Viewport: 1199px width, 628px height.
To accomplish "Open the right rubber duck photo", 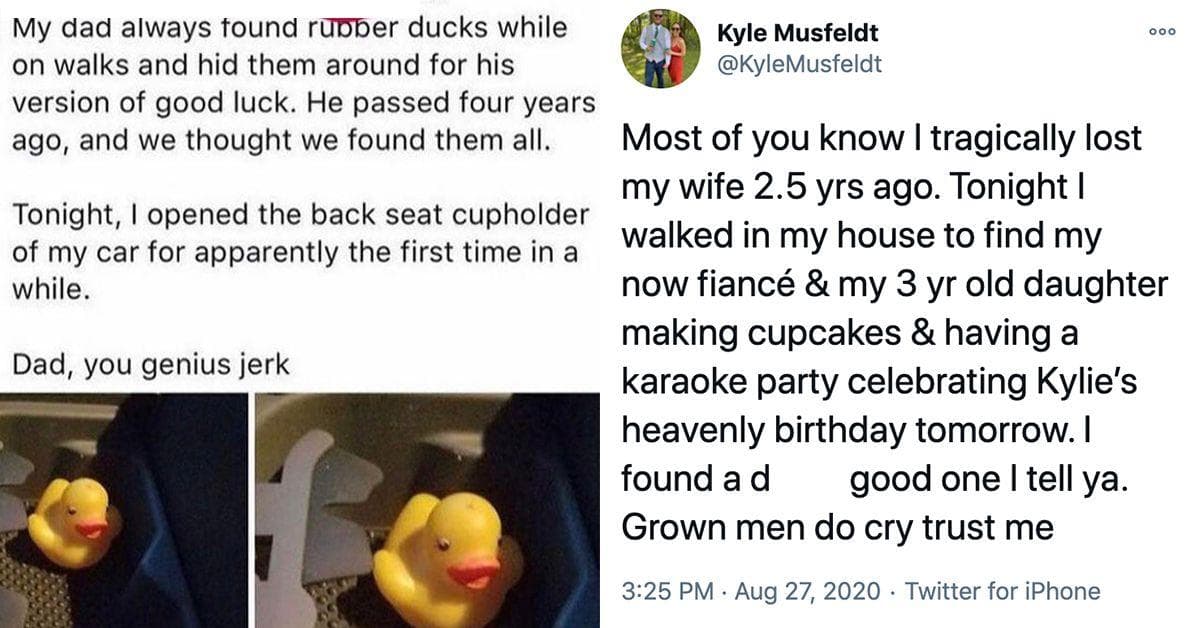I will [426, 510].
